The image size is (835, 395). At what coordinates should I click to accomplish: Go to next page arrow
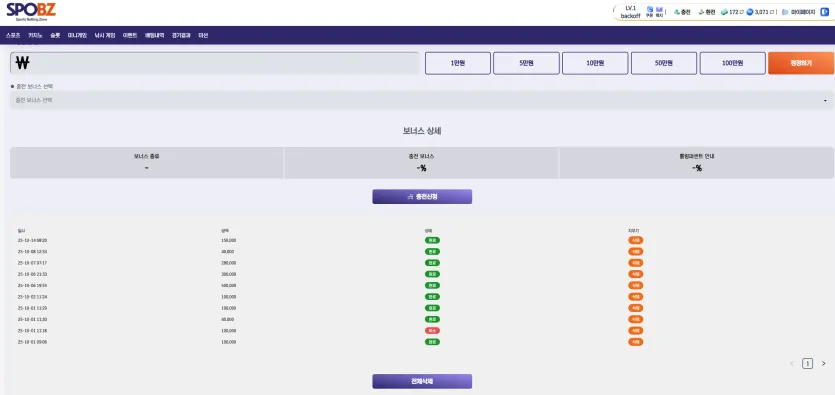tap(823, 364)
